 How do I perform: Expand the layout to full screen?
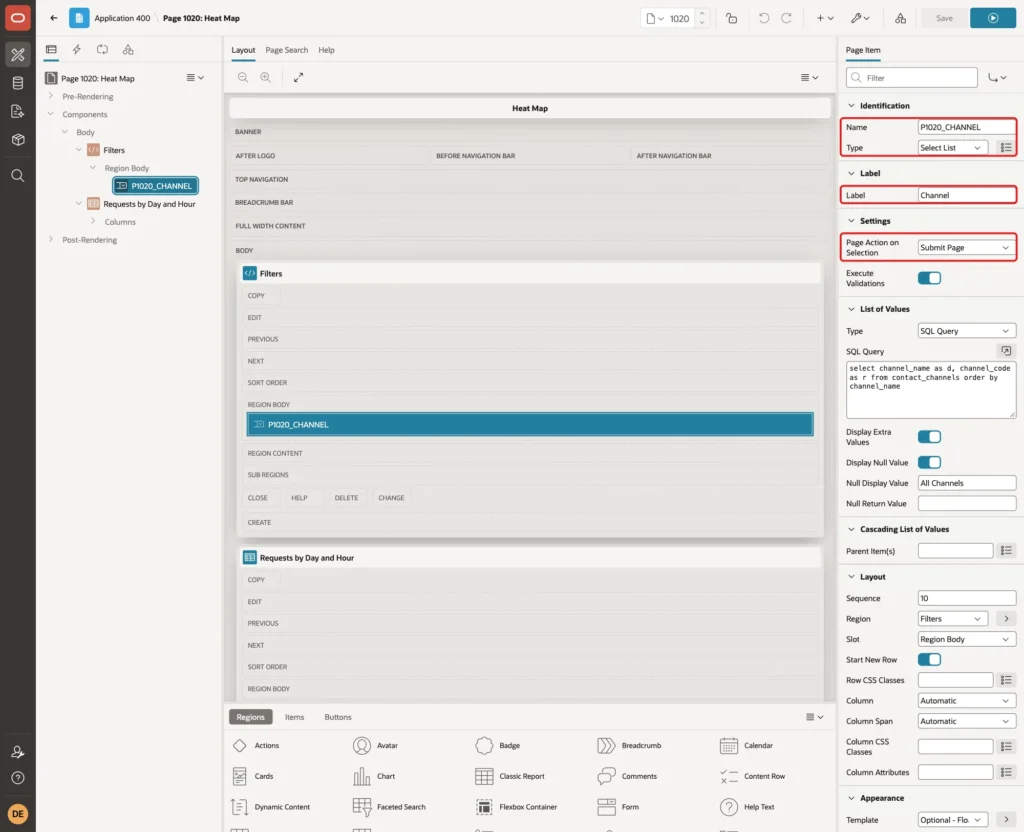[x=298, y=77]
